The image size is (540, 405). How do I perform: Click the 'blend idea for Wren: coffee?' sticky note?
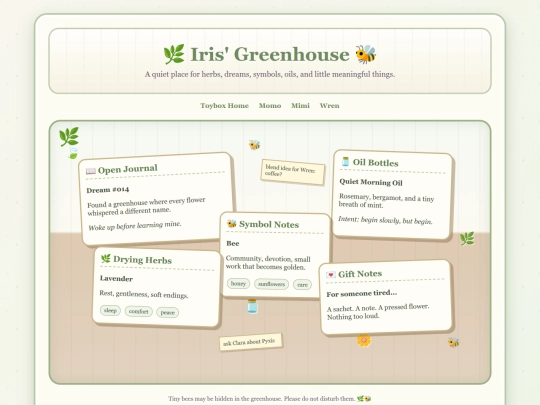[293, 172]
